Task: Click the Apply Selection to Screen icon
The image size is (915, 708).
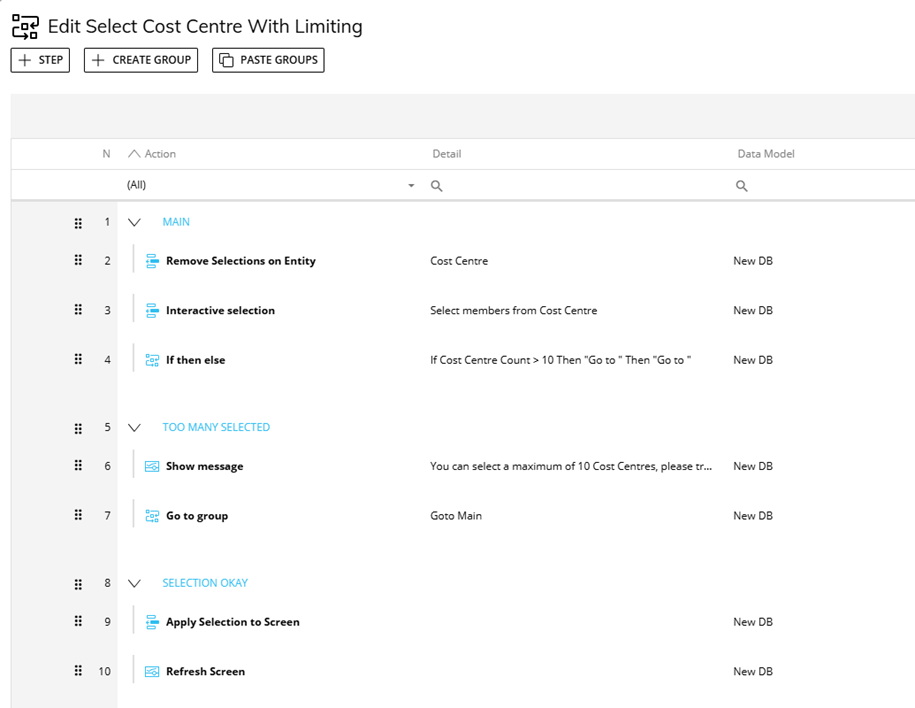Action: pyautogui.click(x=152, y=622)
